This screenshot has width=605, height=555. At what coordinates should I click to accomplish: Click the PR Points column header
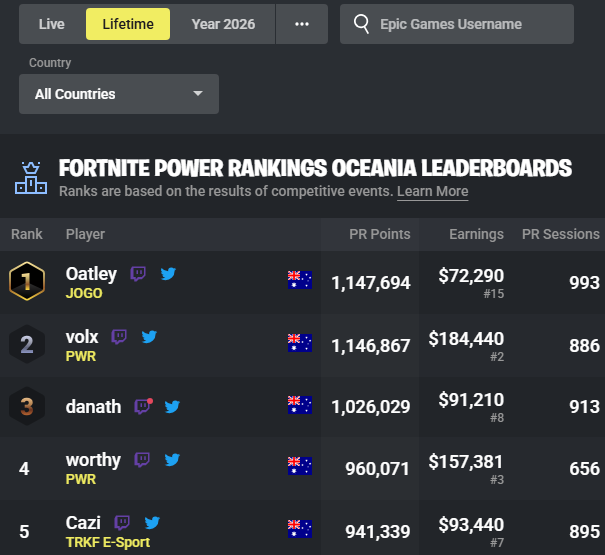[x=380, y=234]
